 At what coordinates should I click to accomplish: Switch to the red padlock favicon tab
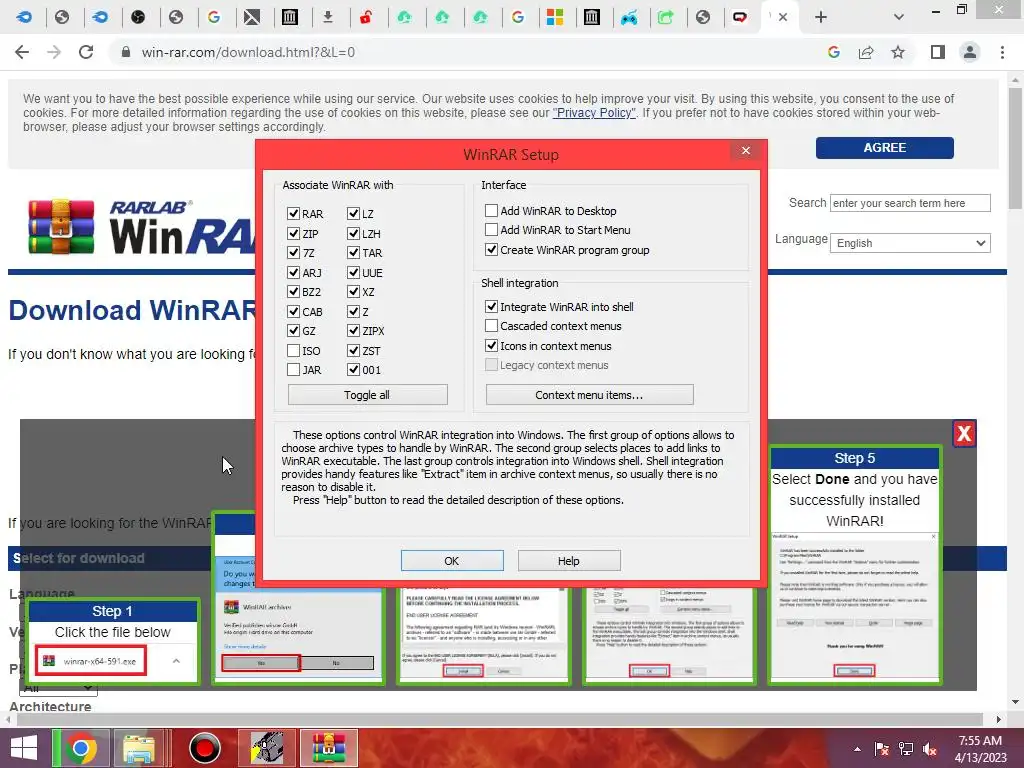pyautogui.click(x=366, y=17)
